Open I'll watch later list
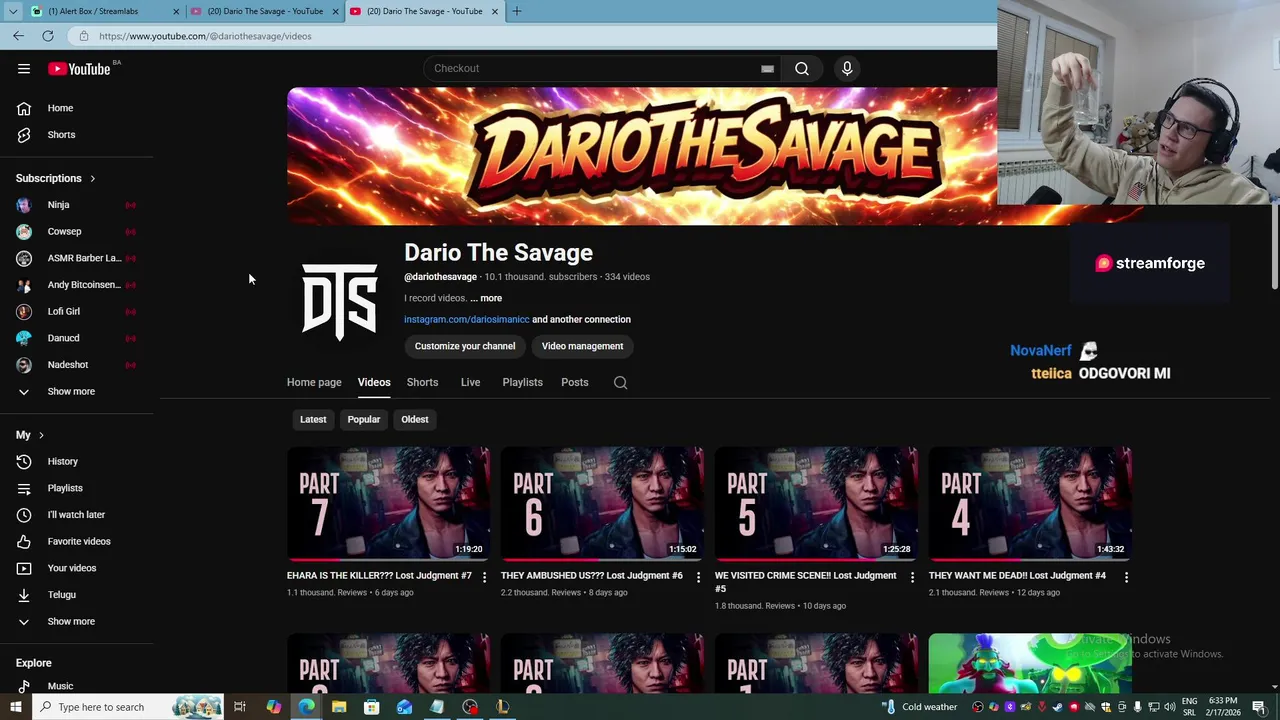Screen dimensions: 1280x720 pyautogui.click(x=77, y=515)
